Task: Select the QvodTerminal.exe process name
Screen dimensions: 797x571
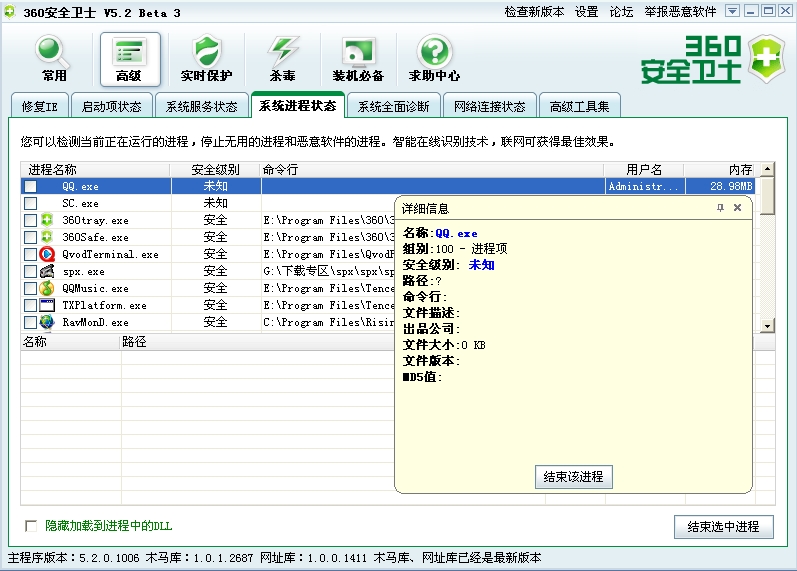Action: pos(110,254)
